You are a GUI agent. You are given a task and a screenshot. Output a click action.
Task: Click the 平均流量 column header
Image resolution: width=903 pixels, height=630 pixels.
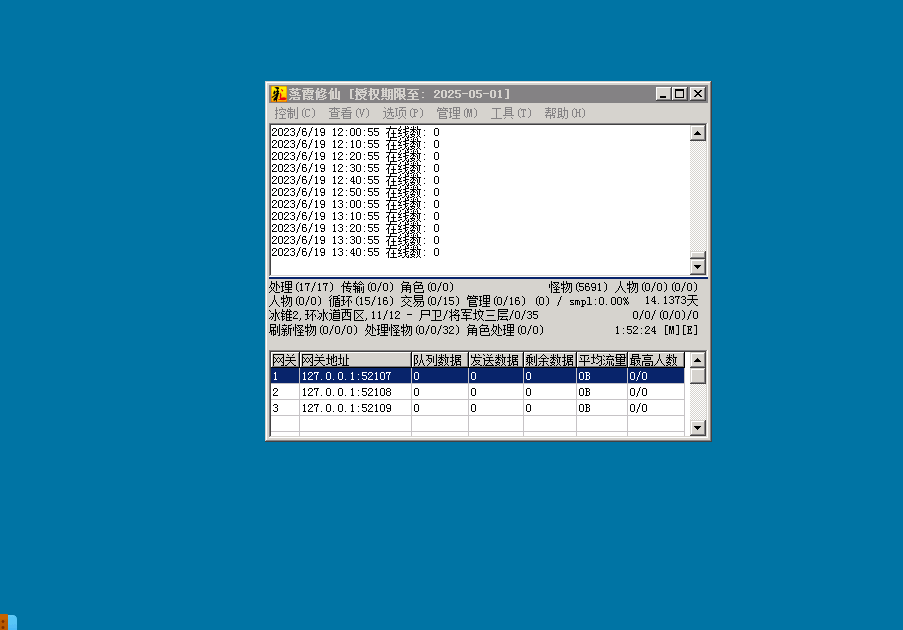(x=602, y=360)
